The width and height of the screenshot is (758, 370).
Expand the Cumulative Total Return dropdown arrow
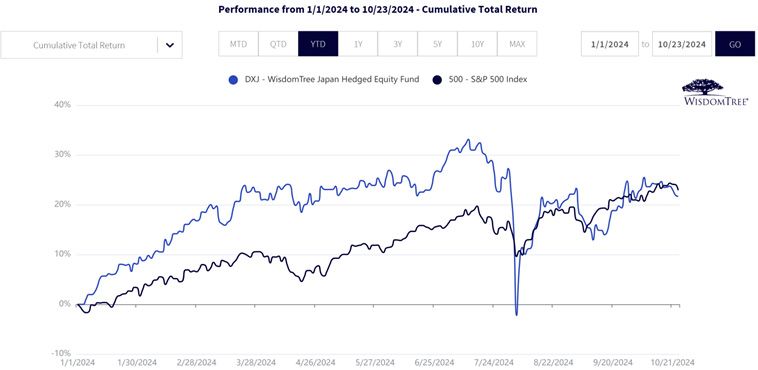pos(170,45)
